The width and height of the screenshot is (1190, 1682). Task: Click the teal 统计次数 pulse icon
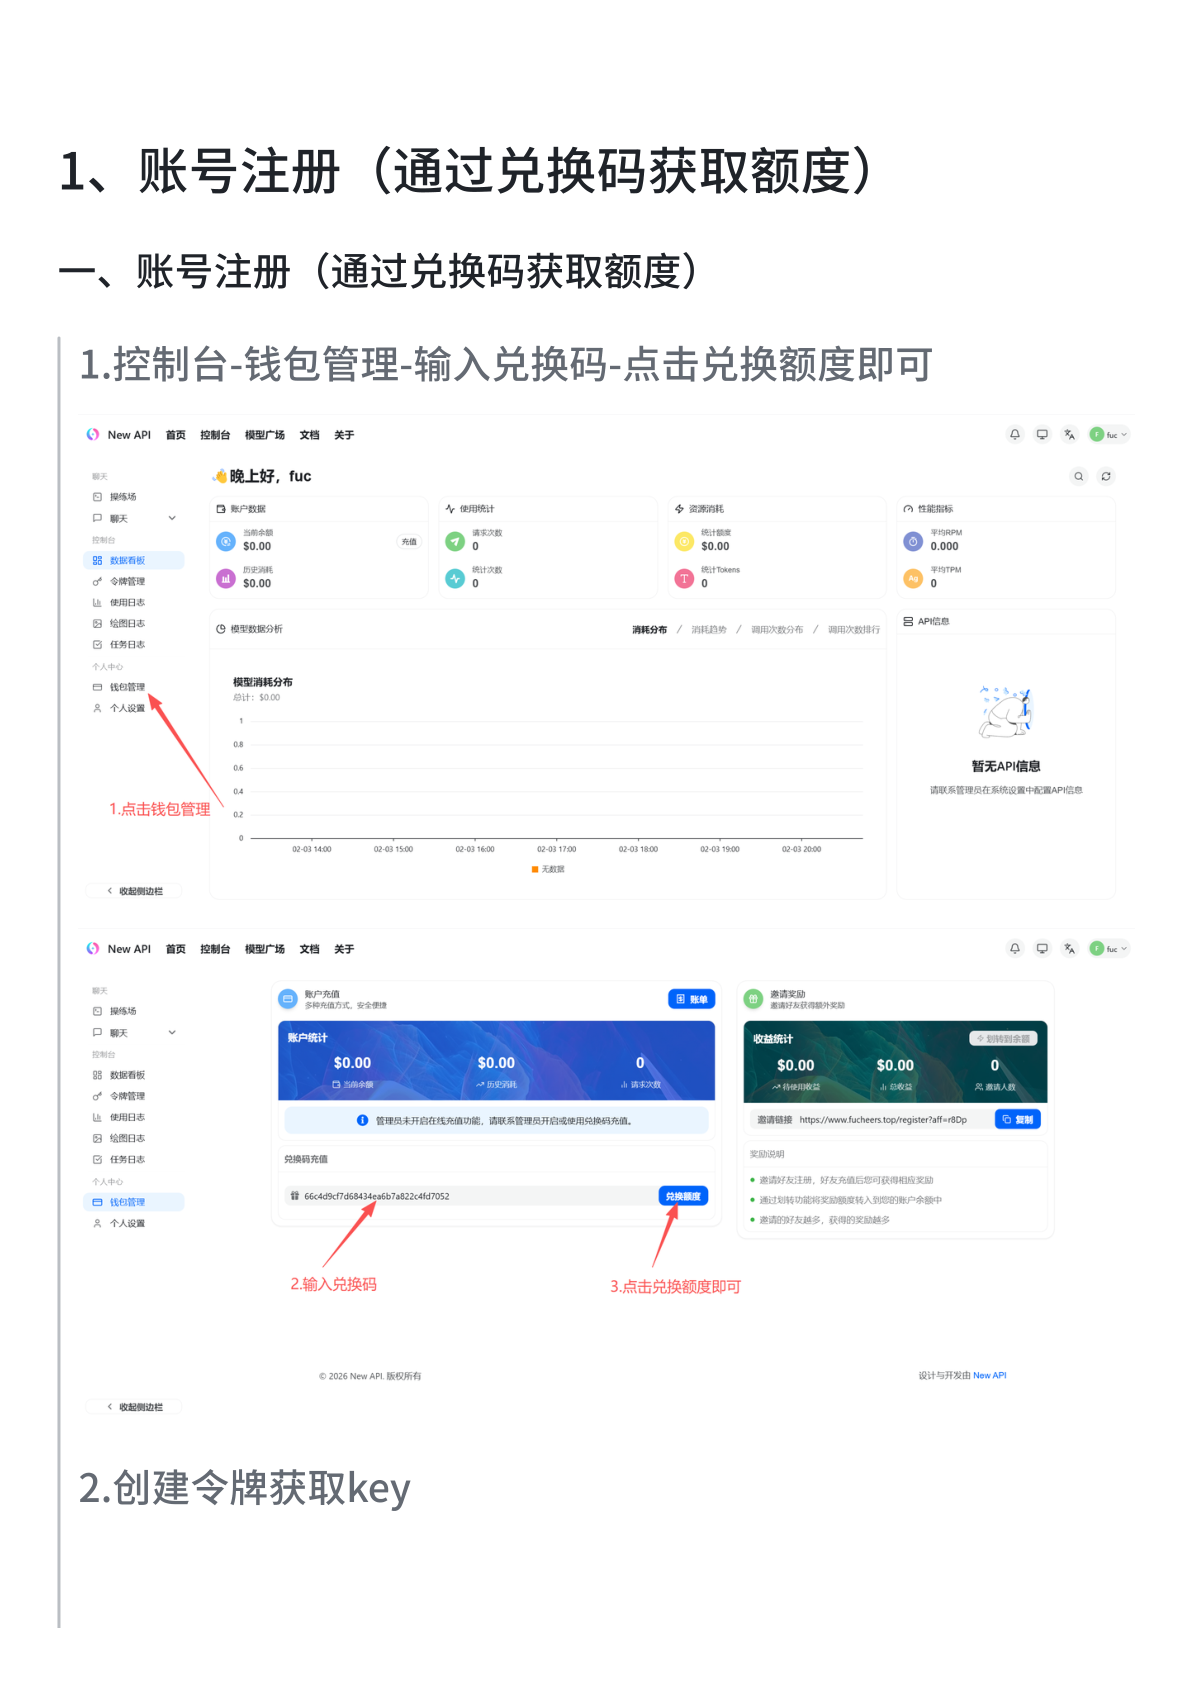455,578
